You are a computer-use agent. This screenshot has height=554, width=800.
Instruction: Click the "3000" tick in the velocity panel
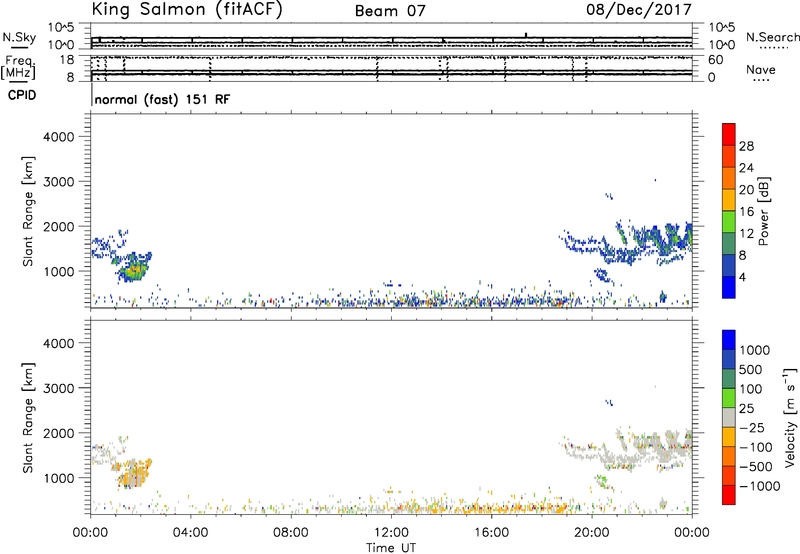click(58, 388)
